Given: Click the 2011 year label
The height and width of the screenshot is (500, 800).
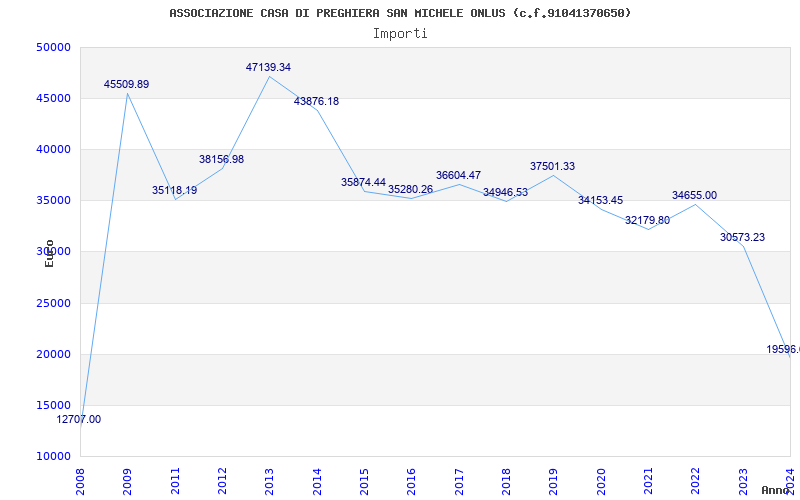Looking at the screenshot, I should 175,481.
